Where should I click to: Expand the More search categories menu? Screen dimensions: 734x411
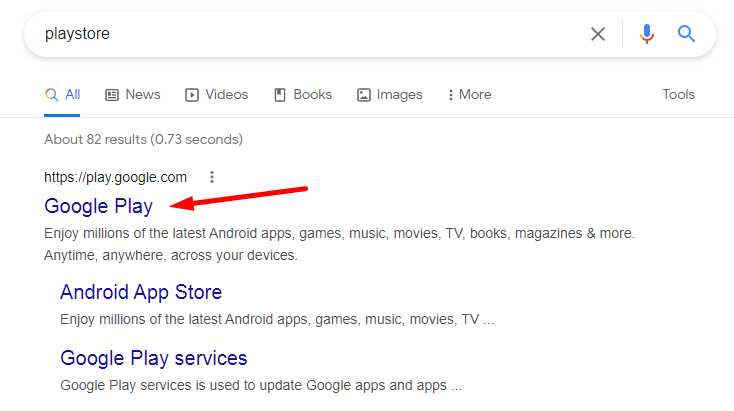(x=470, y=95)
